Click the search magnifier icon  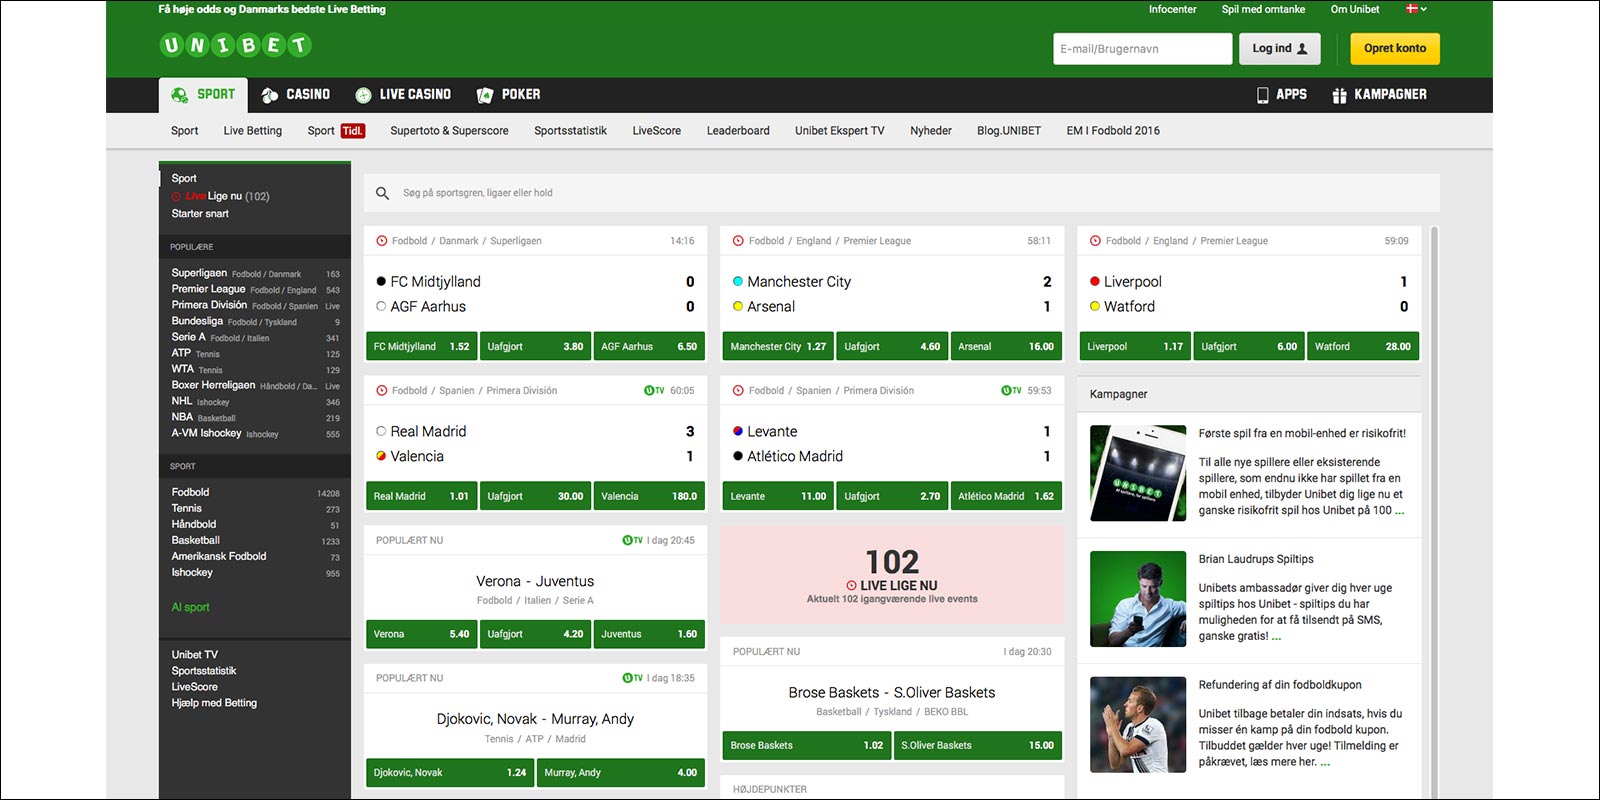[x=382, y=193]
